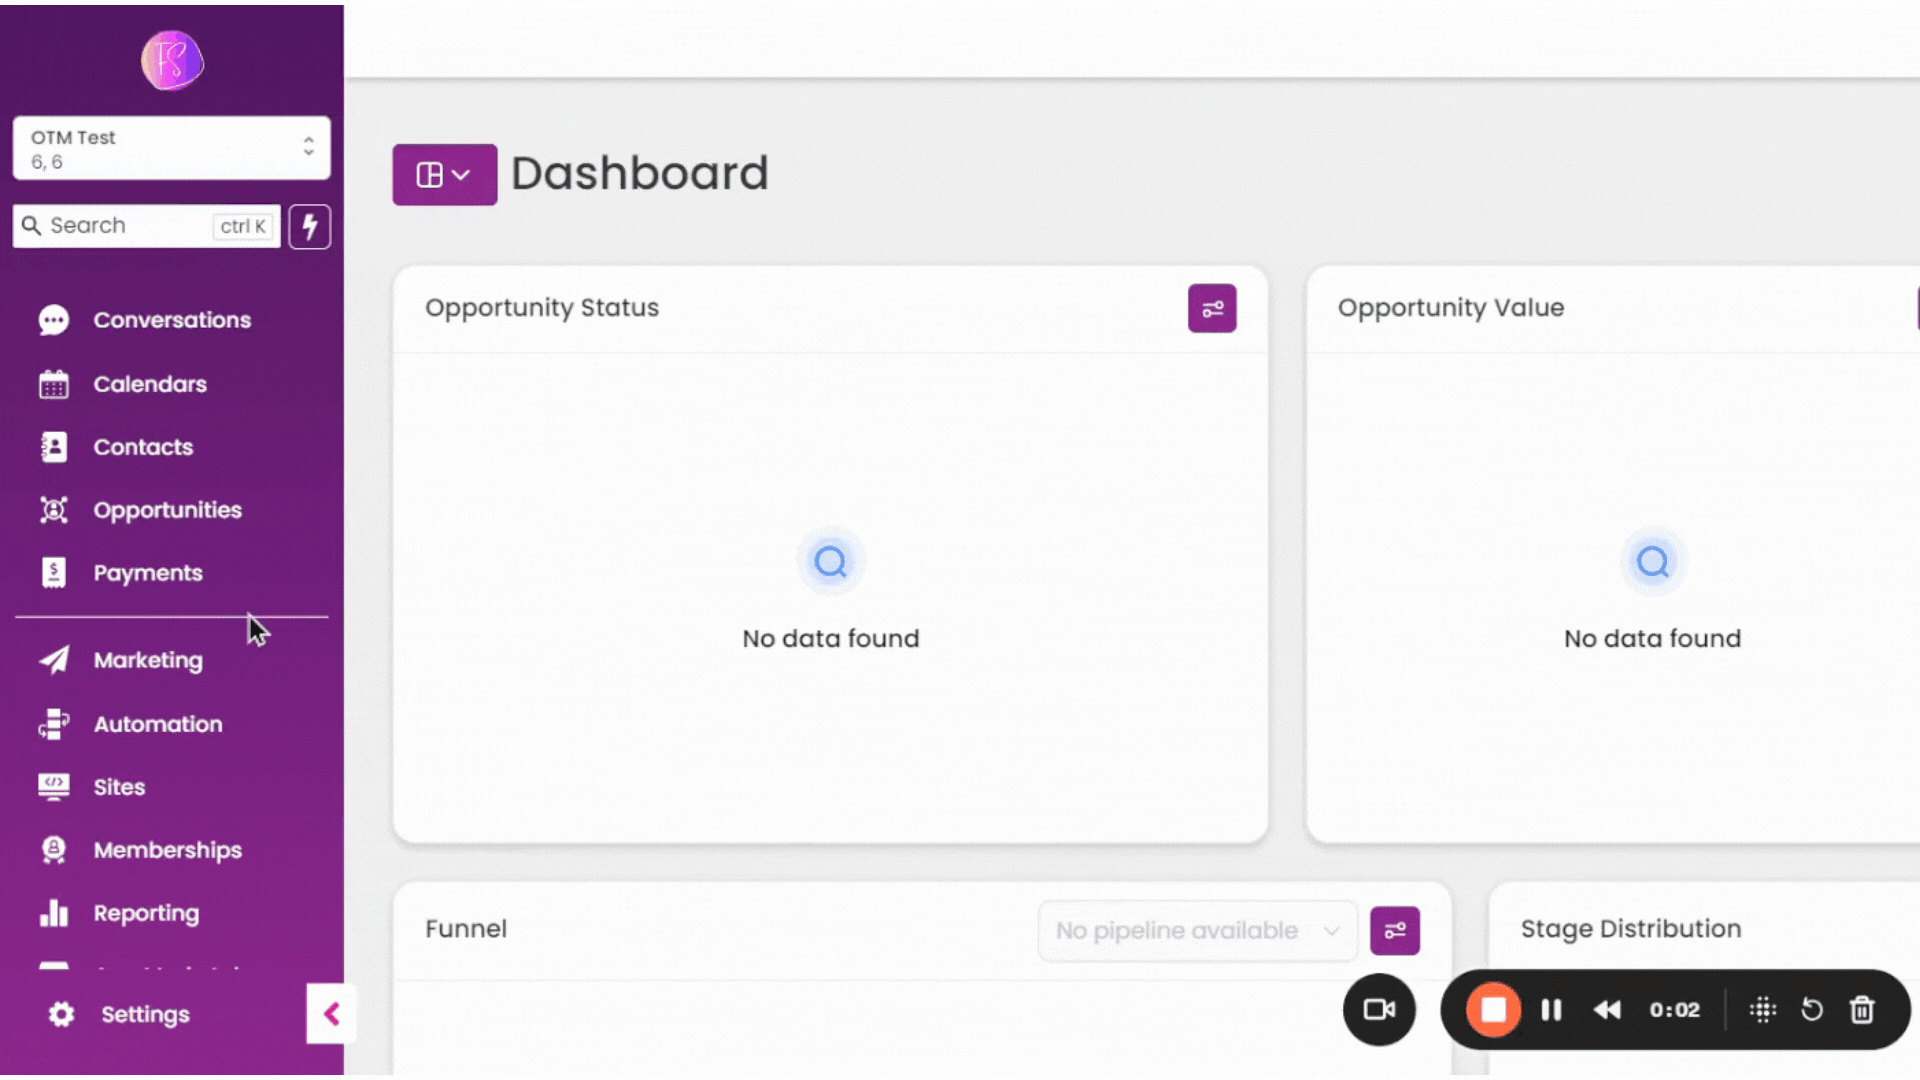Open Settings from sidebar
Image resolution: width=1920 pixels, height=1080 pixels.
145,1014
